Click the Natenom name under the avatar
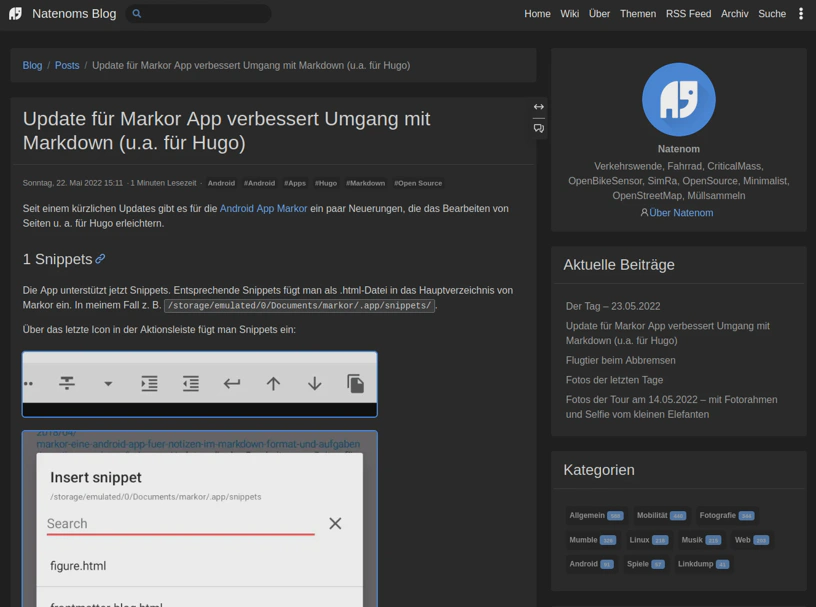 pyautogui.click(x=679, y=149)
